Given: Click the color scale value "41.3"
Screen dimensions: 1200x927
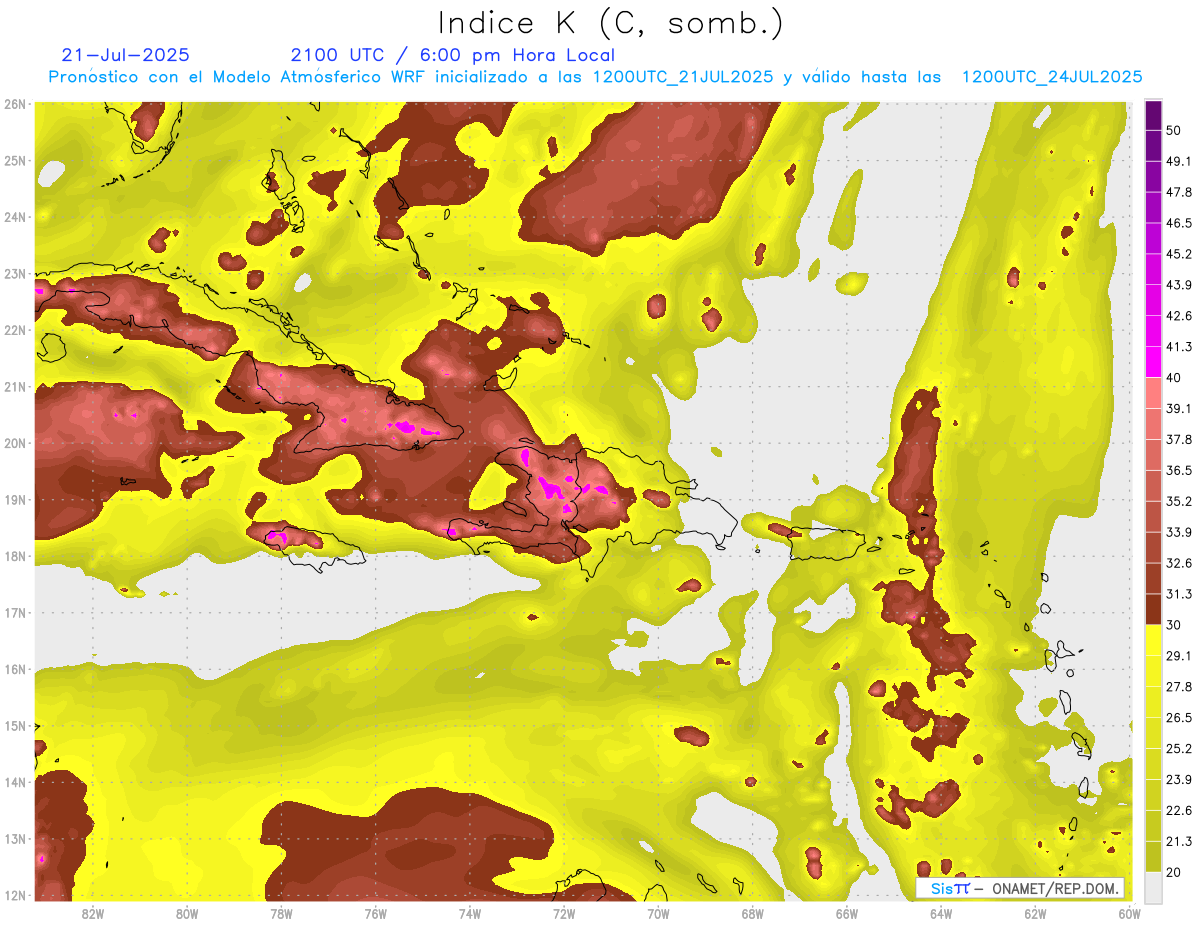Looking at the screenshot, I should tap(1179, 347).
